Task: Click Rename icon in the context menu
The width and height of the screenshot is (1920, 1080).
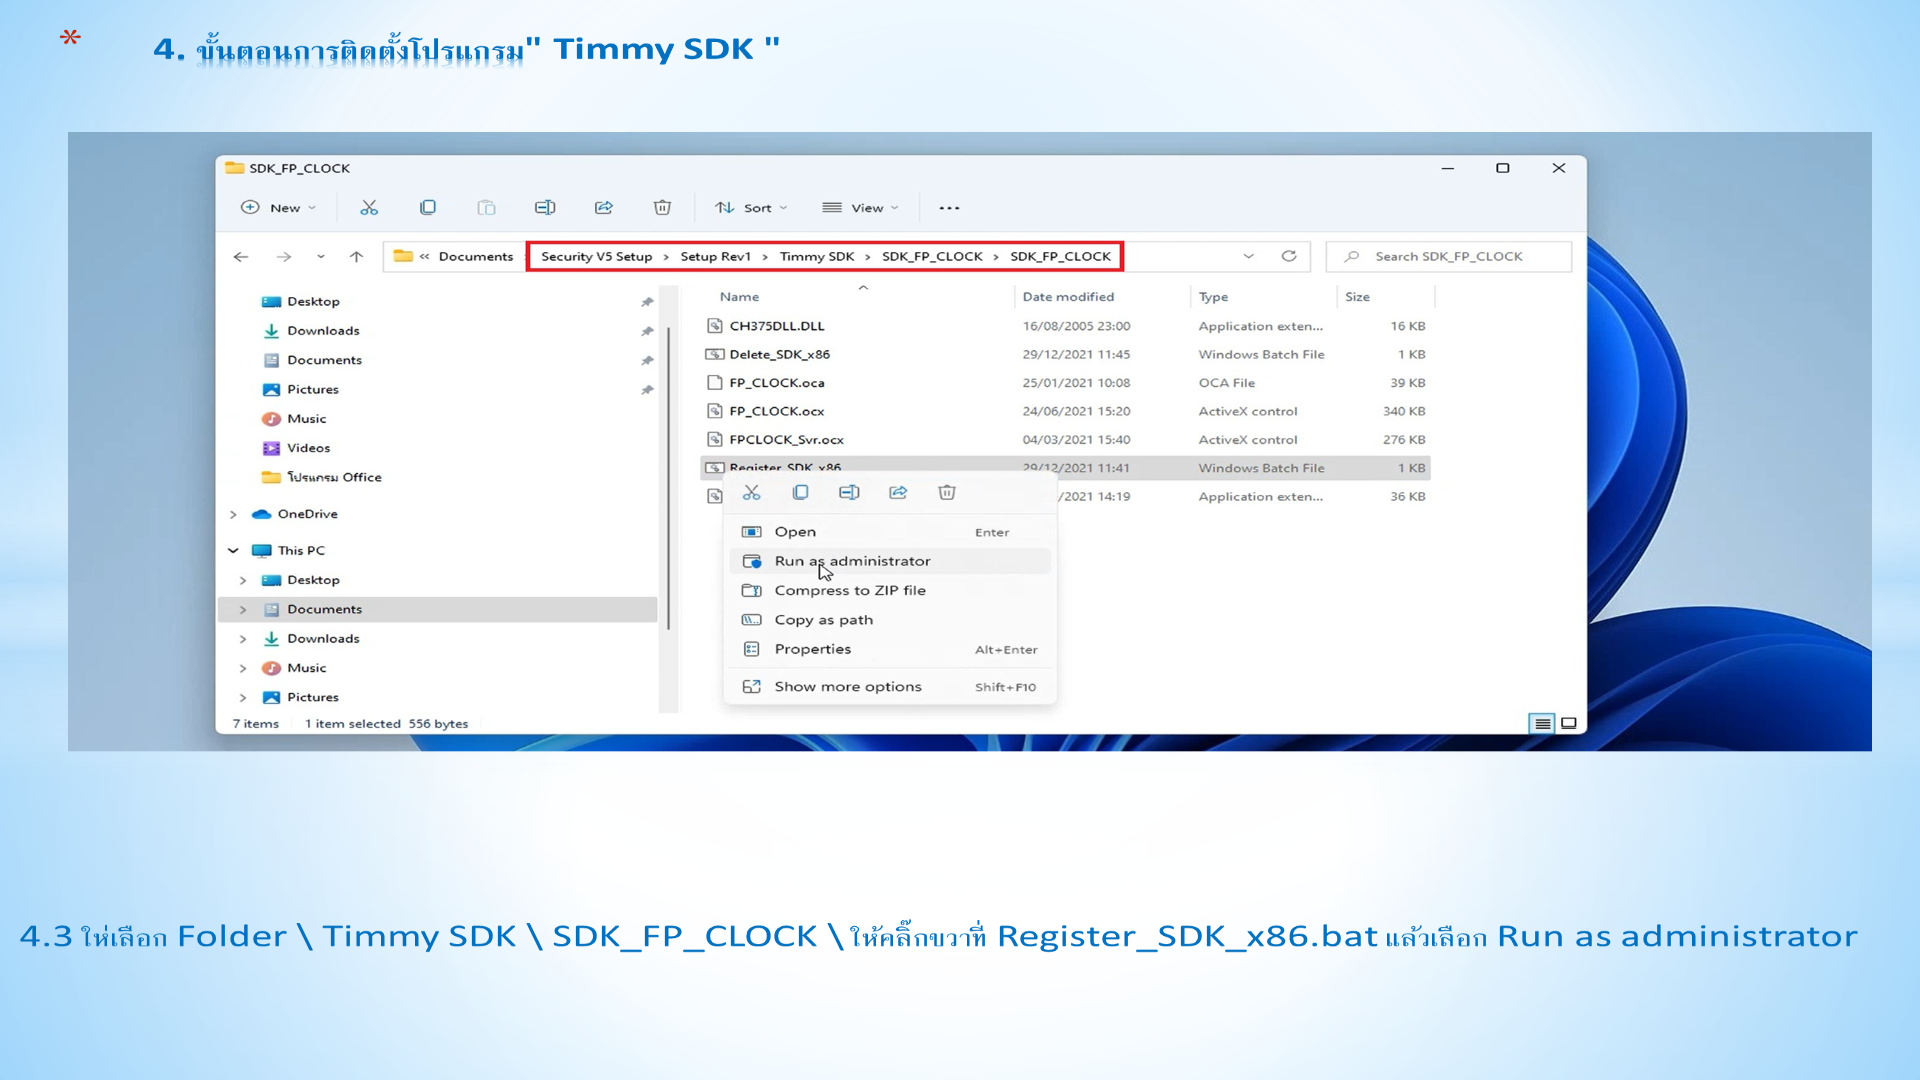Action: tap(849, 493)
